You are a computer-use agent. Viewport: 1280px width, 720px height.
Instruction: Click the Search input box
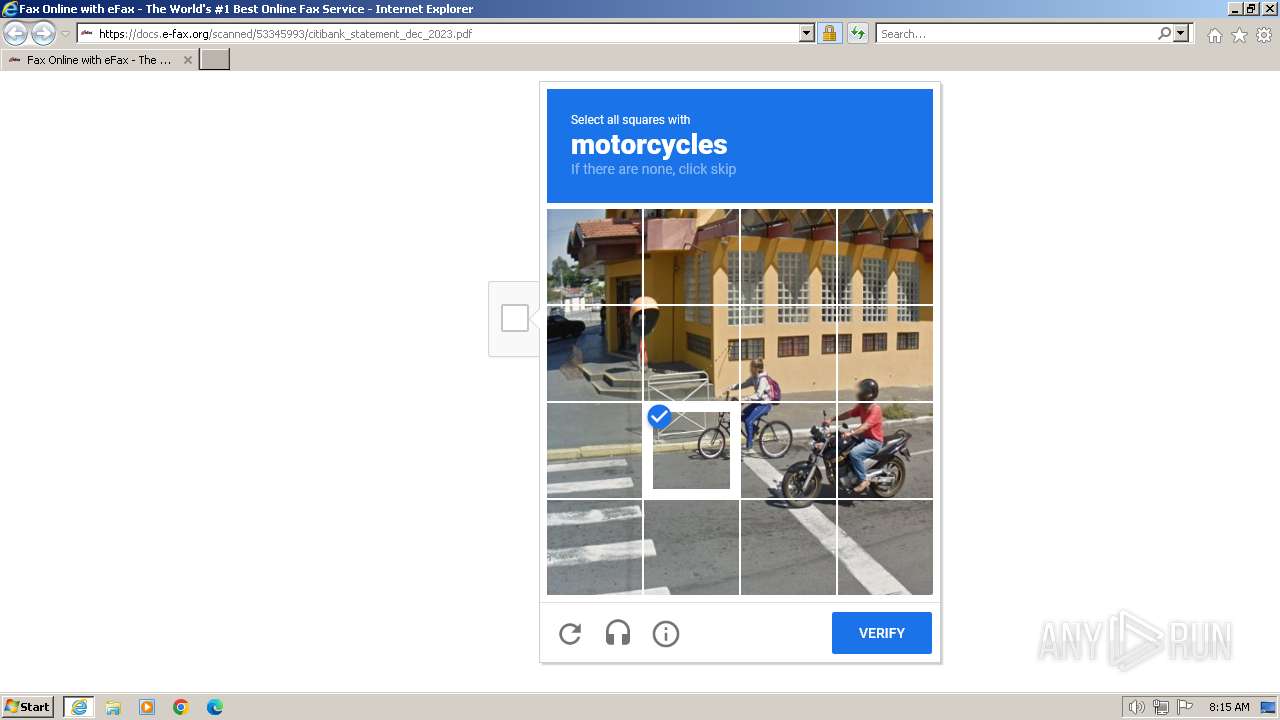pos(1016,34)
